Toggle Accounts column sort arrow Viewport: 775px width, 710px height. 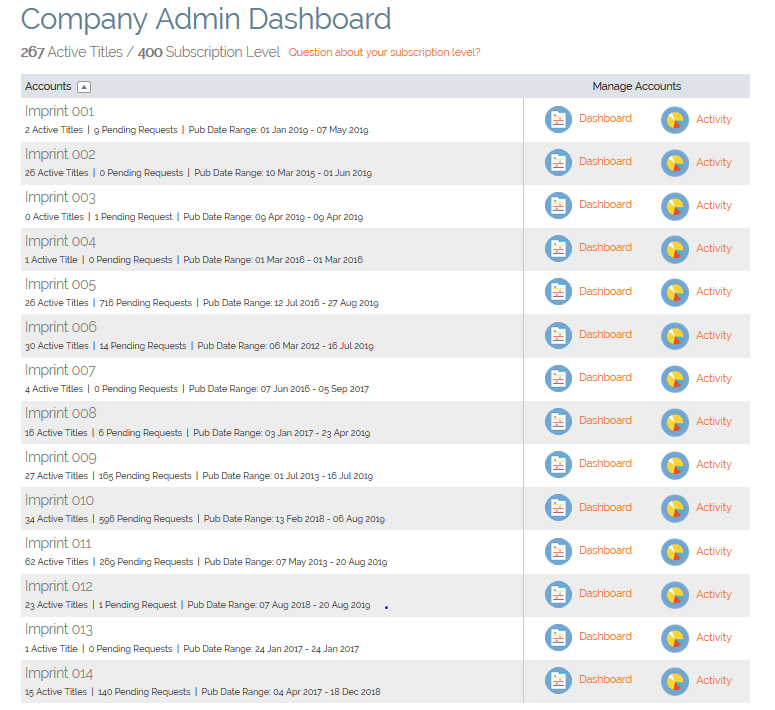[x=84, y=87]
